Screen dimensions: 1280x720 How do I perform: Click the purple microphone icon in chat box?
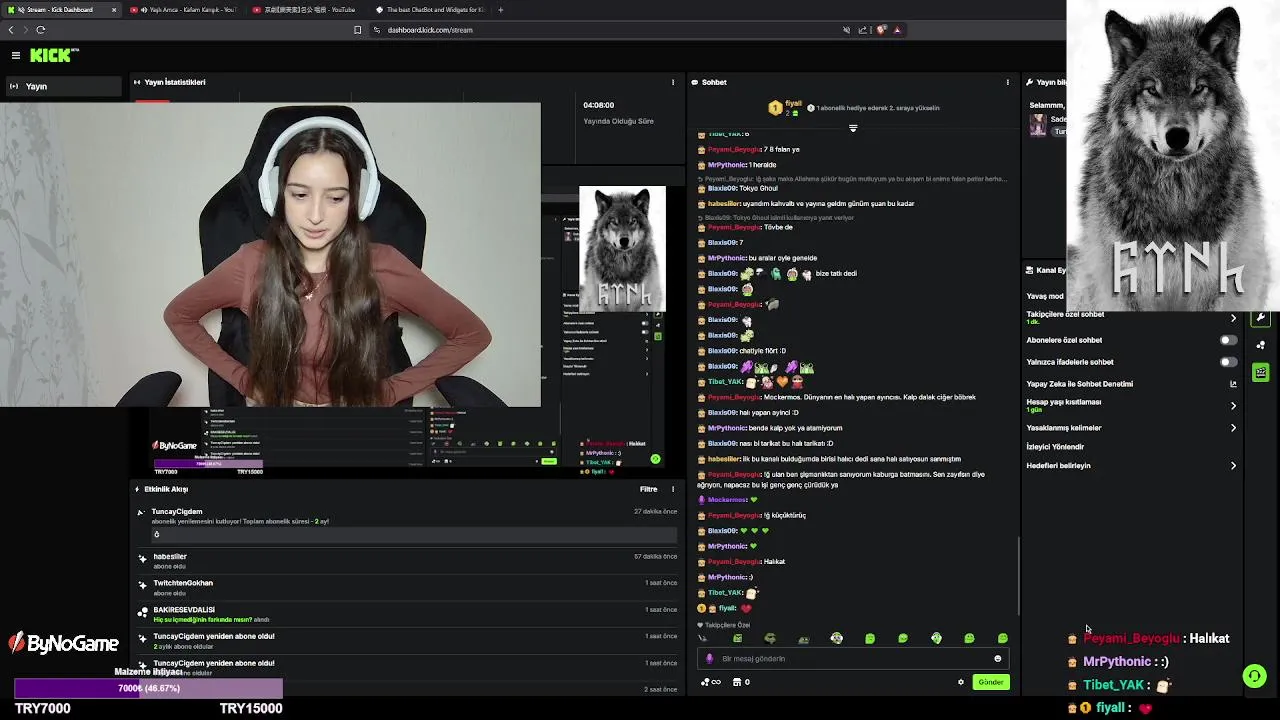(710, 659)
